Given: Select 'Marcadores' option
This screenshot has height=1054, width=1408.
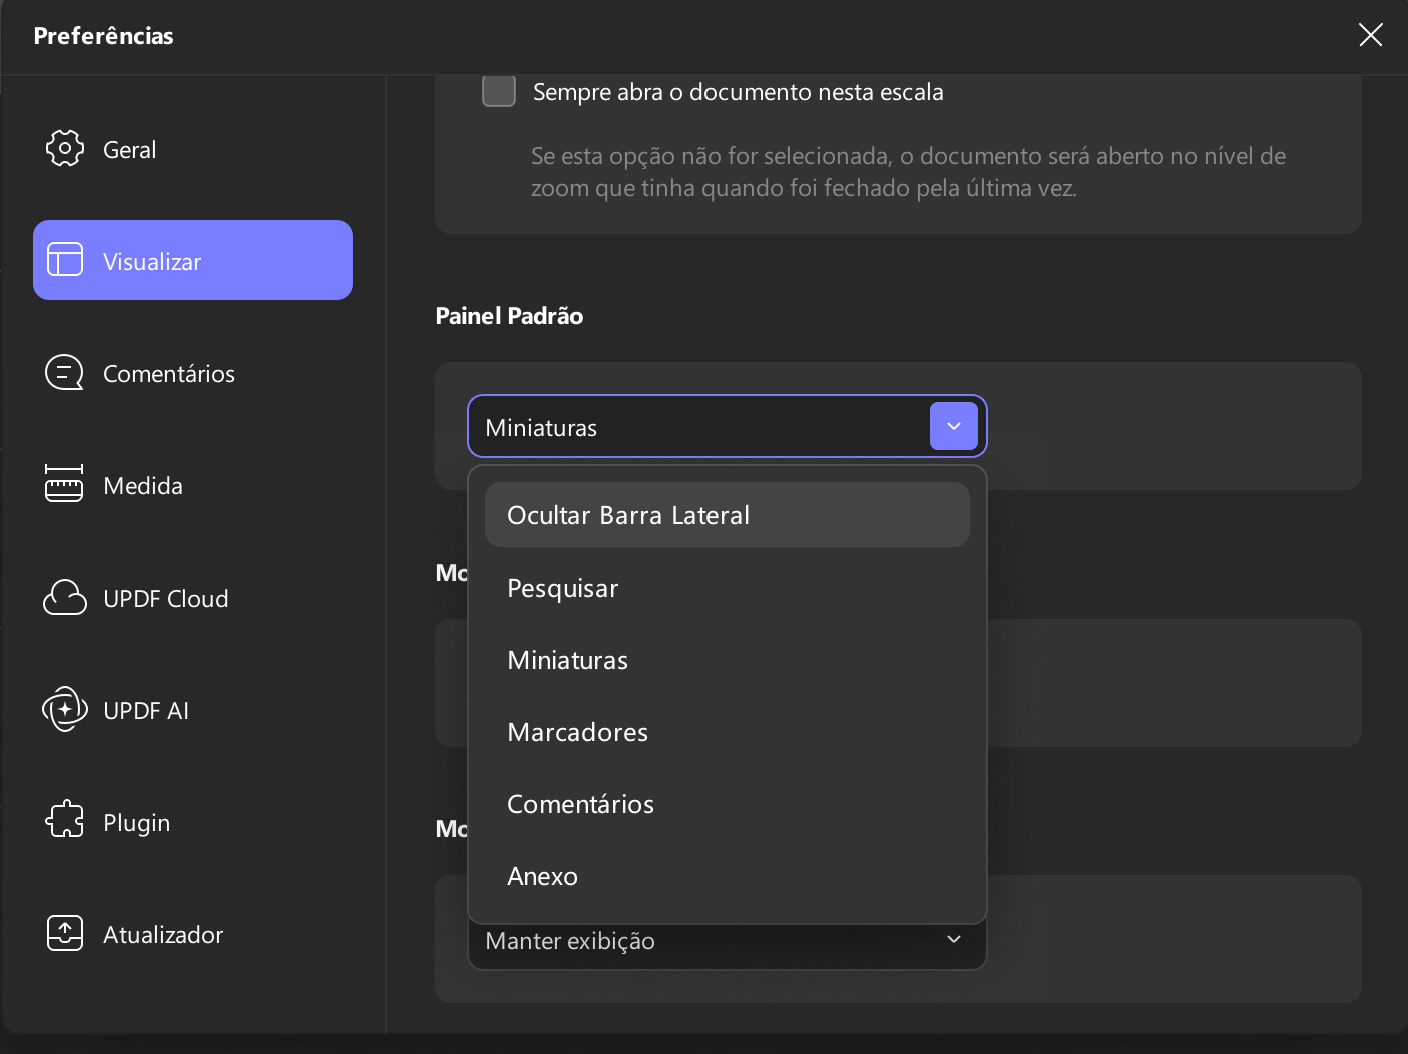Looking at the screenshot, I should [x=727, y=732].
